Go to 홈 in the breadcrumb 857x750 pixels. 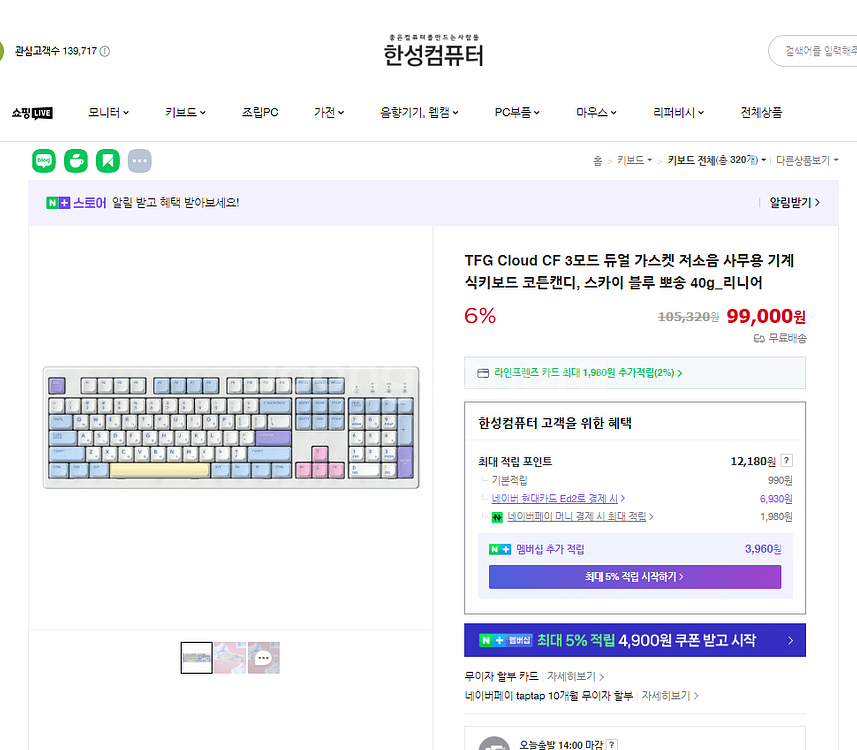coord(597,161)
